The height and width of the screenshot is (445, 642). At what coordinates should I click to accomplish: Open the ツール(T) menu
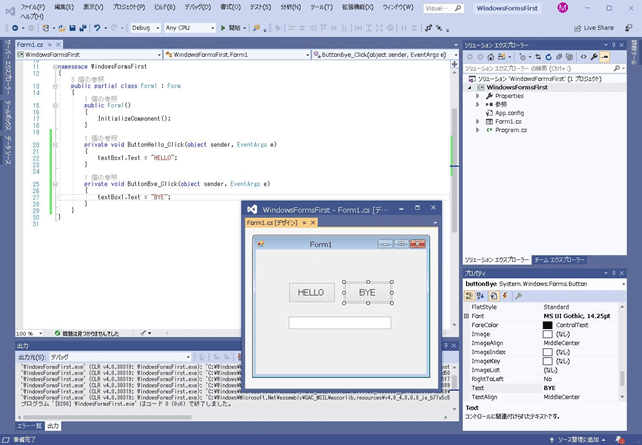[x=321, y=7]
